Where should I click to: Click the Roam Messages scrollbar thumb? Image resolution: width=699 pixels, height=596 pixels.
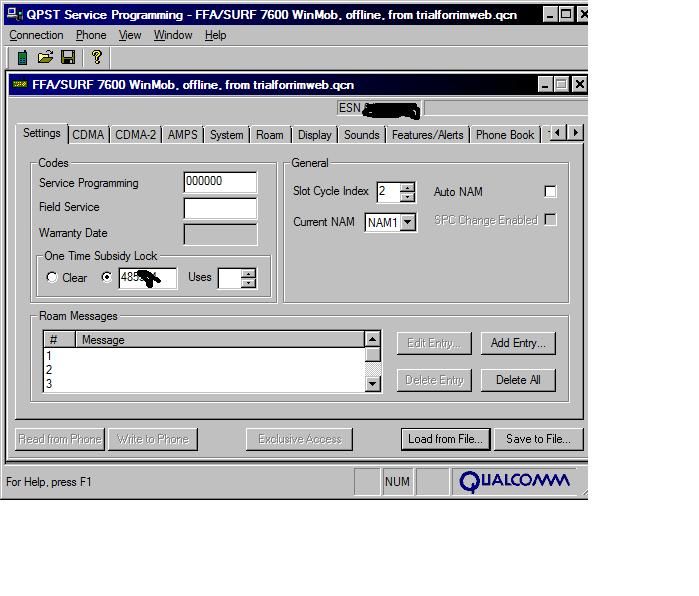click(x=372, y=354)
